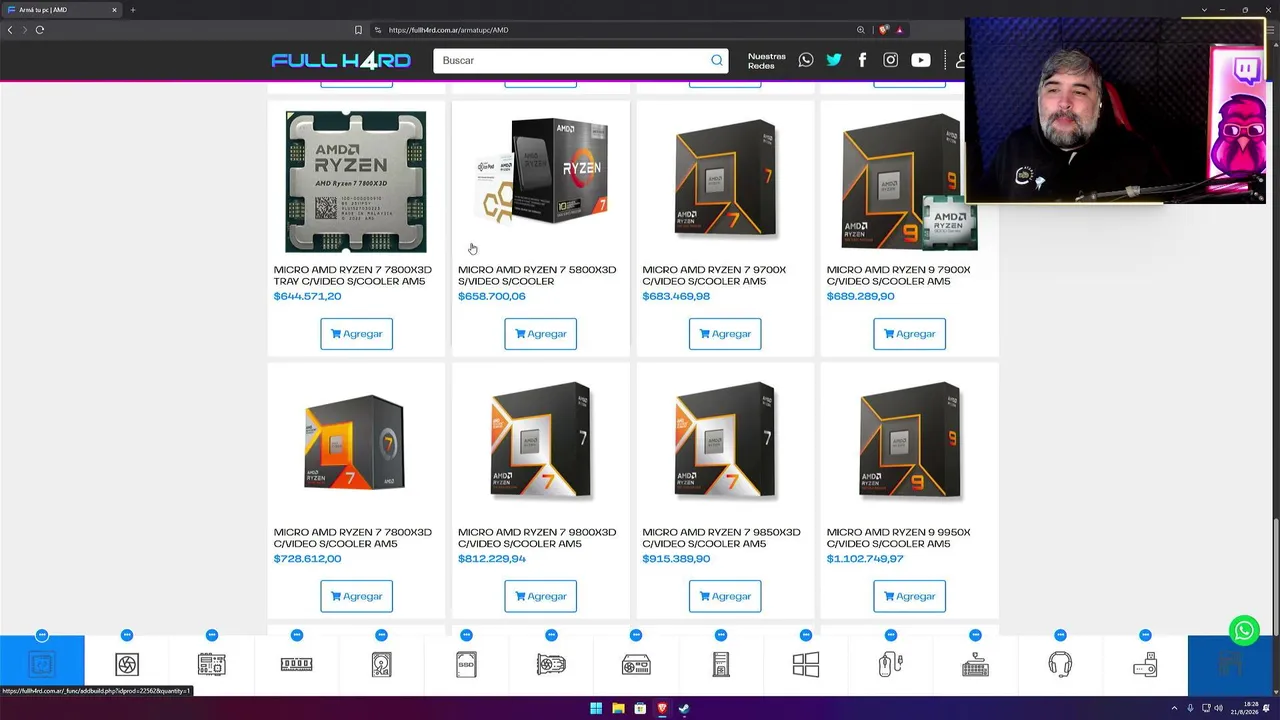
Task: Open the Twitter social link
Action: click(834, 60)
